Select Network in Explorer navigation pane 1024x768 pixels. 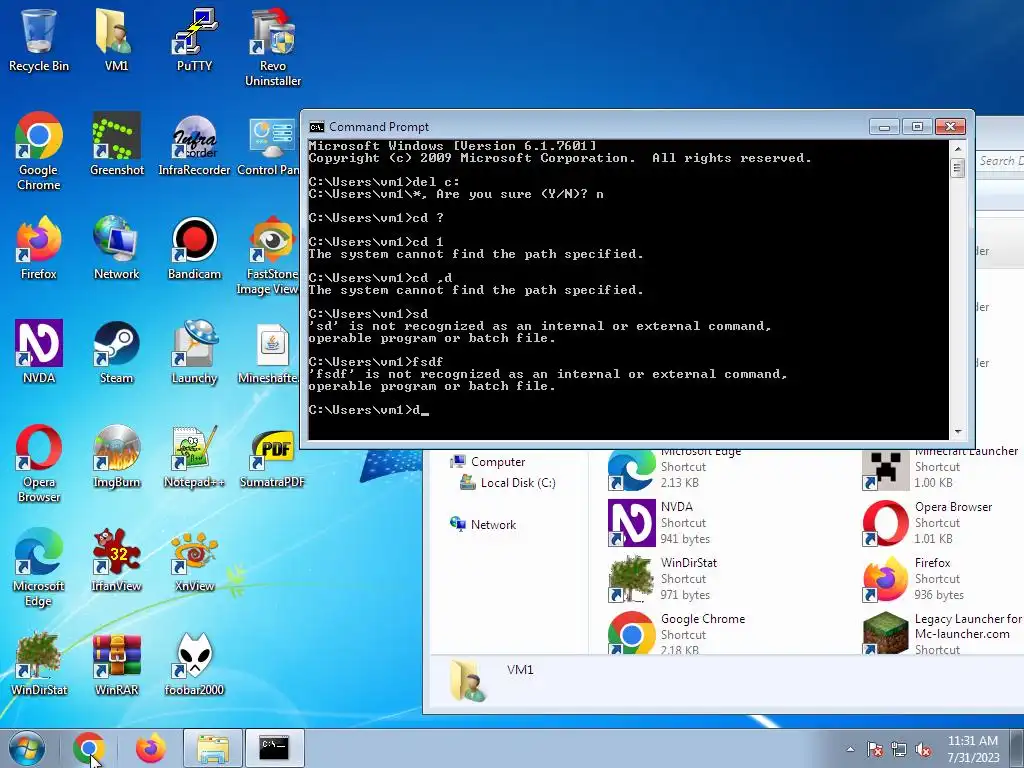click(483, 524)
